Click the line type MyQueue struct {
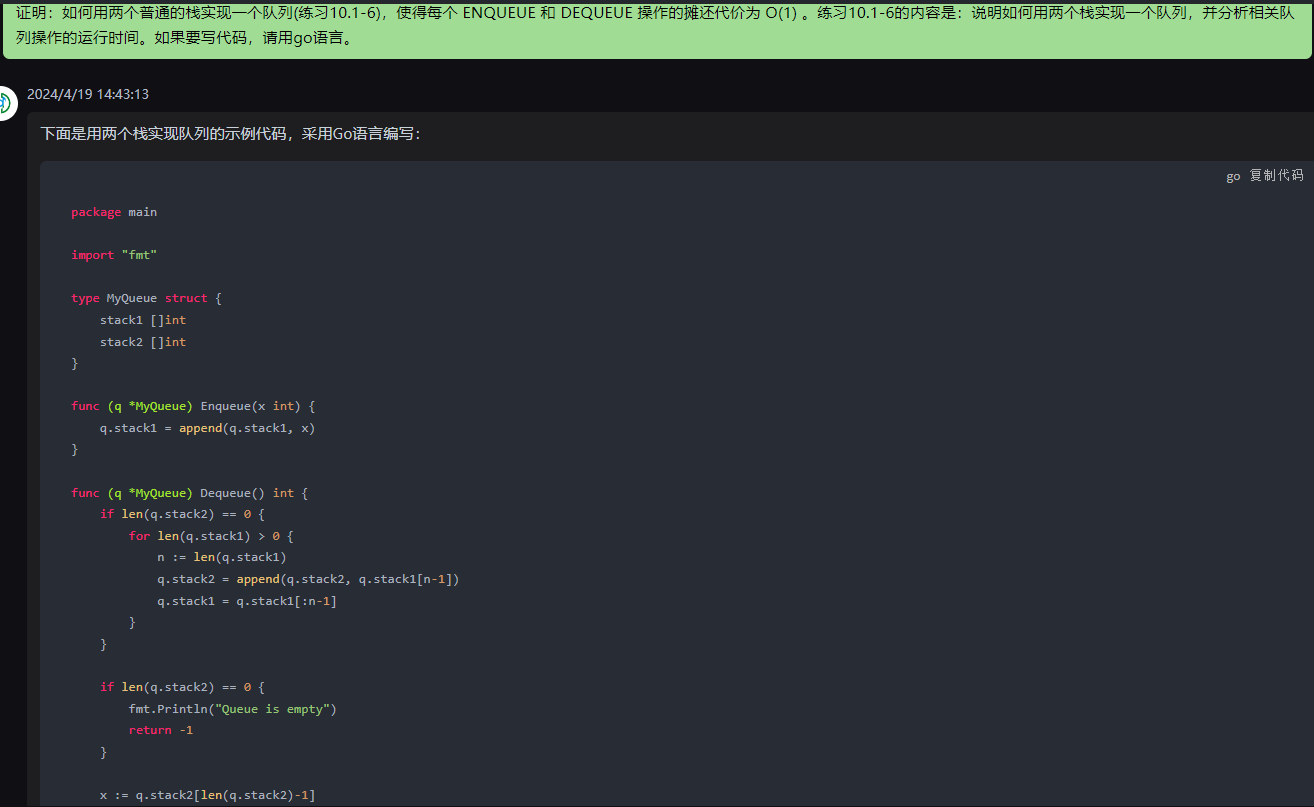This screenshot has height=807, width=1314. (146, 298)
